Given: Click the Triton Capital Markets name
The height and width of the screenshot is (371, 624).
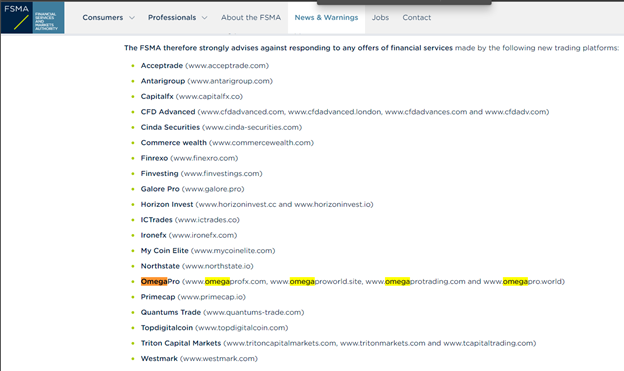Looking at the screenshot, I should pos(181,343).
